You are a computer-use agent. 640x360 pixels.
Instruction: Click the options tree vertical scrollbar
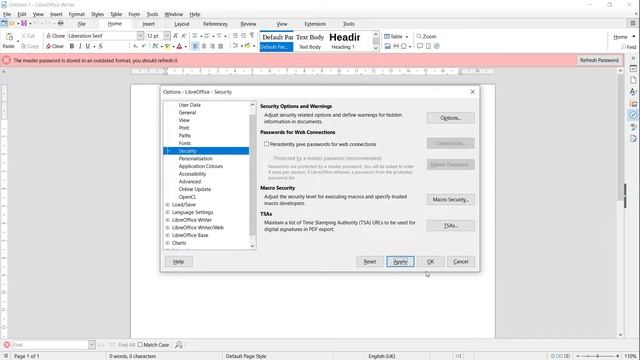pyautogui.click(x=252, y=176)
